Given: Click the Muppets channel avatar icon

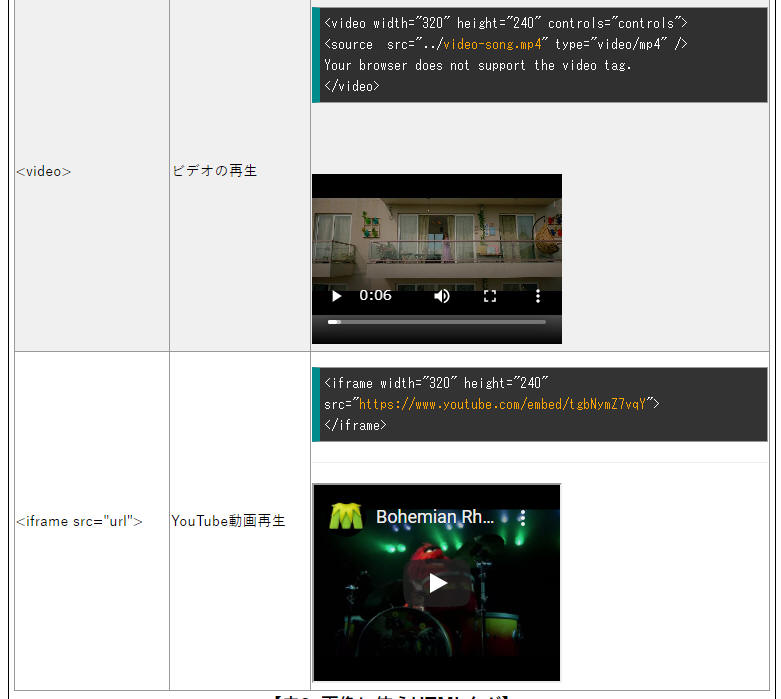Looking at the screenshot, I should (x=346, y=517).
